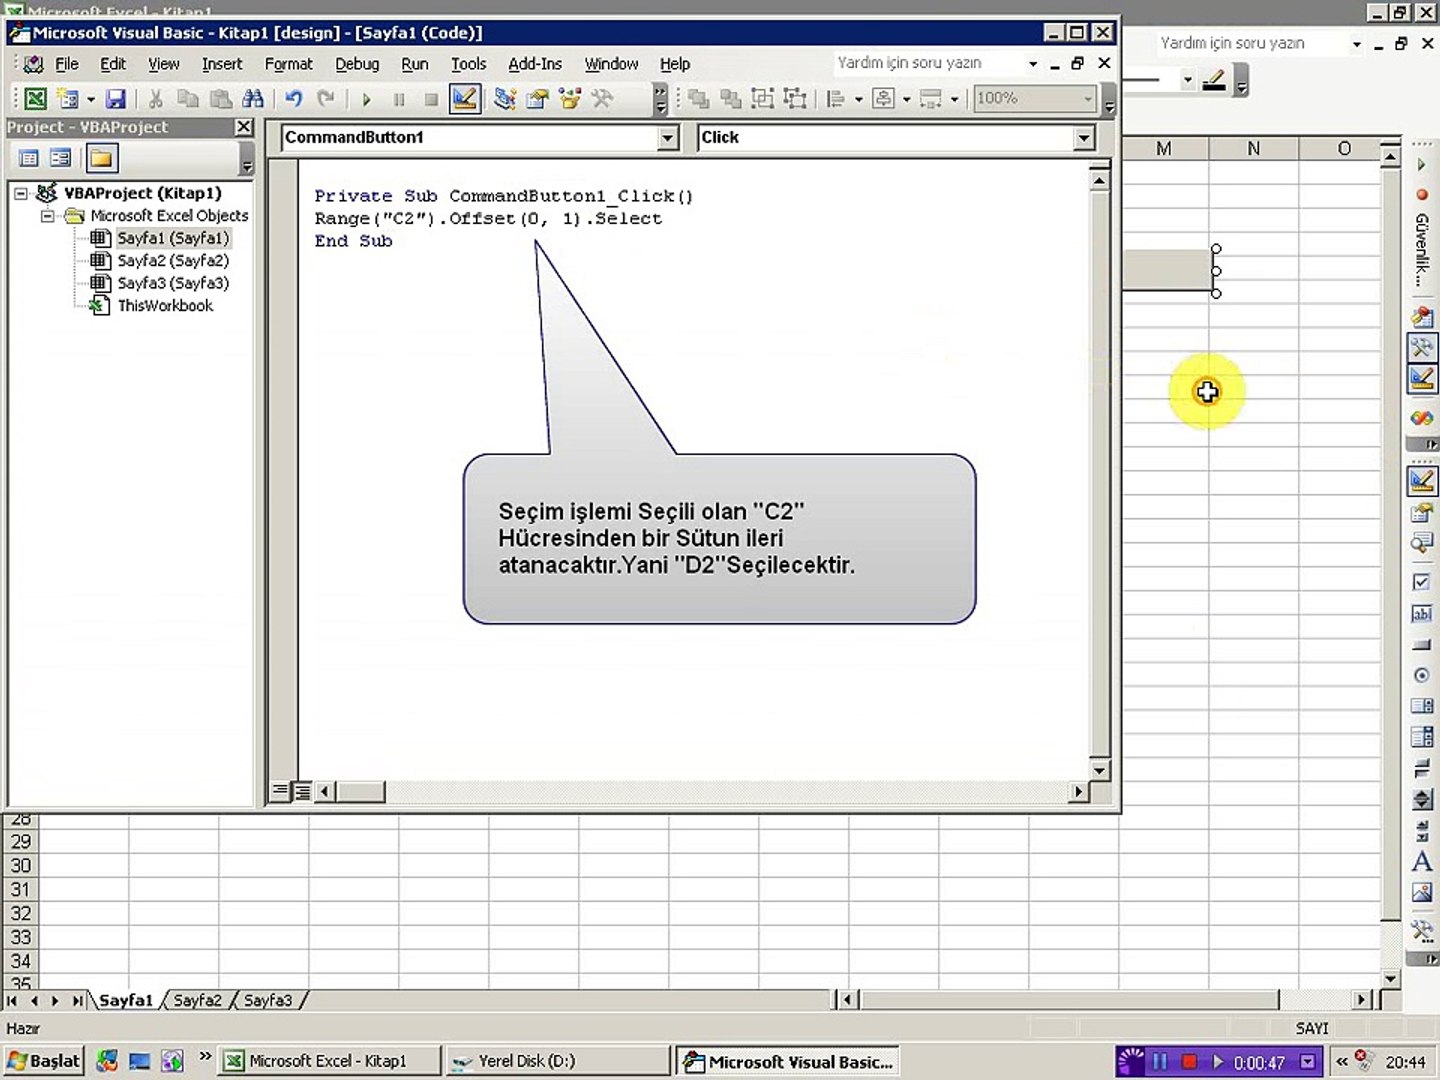Screen dimensions: 1440x1080
Task: Collapse the VBAProject (Kitap1) tree node
Action: (x=21, y=193)
